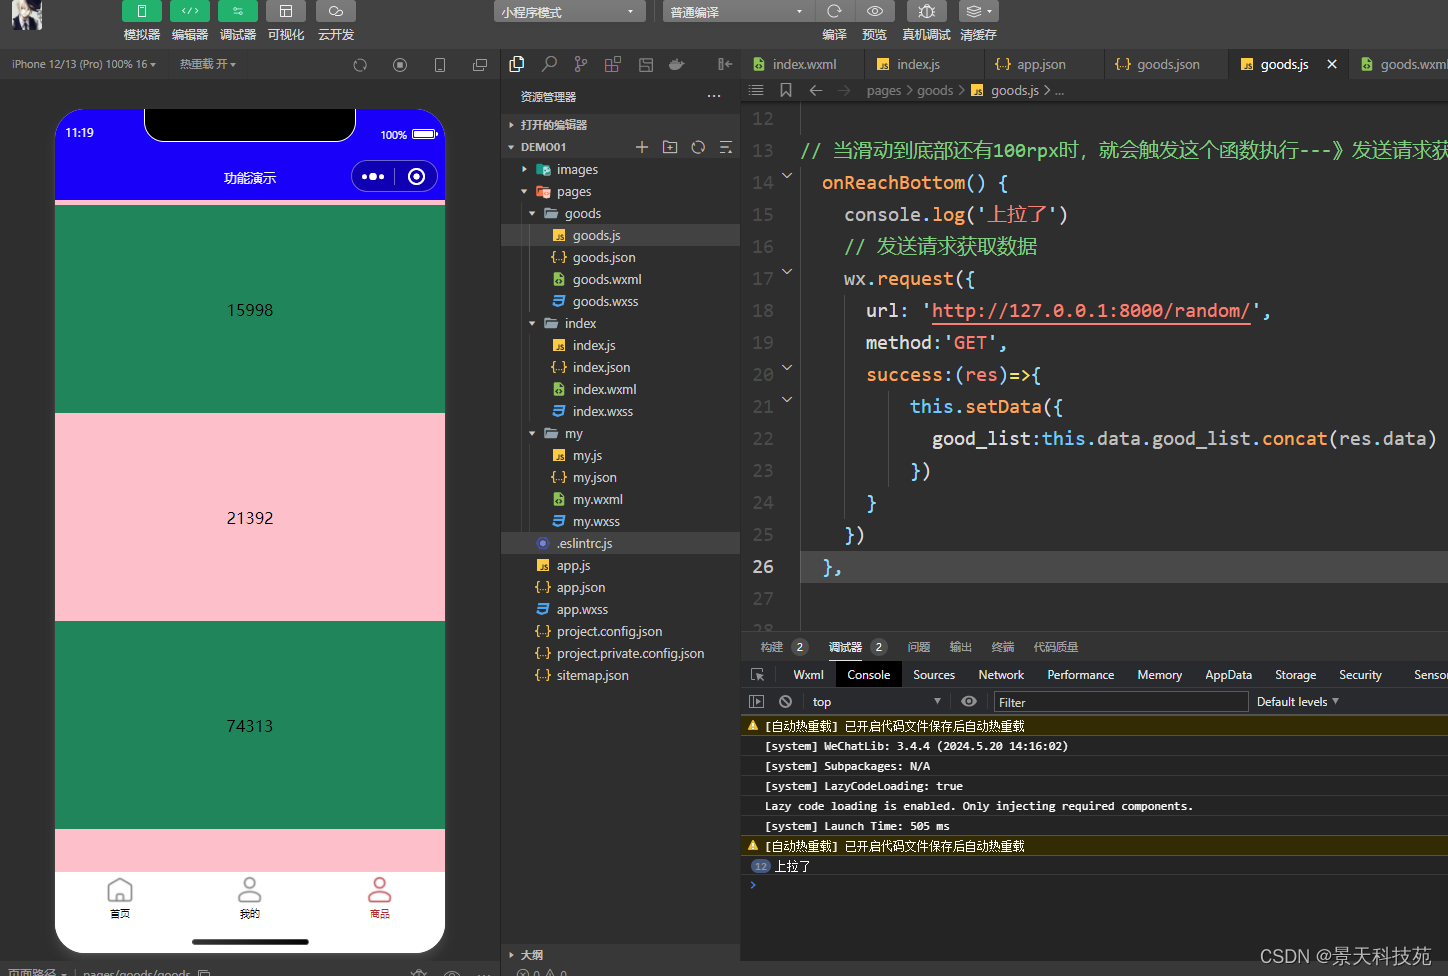Click the inspect element picker icon

tap(757, 675)
